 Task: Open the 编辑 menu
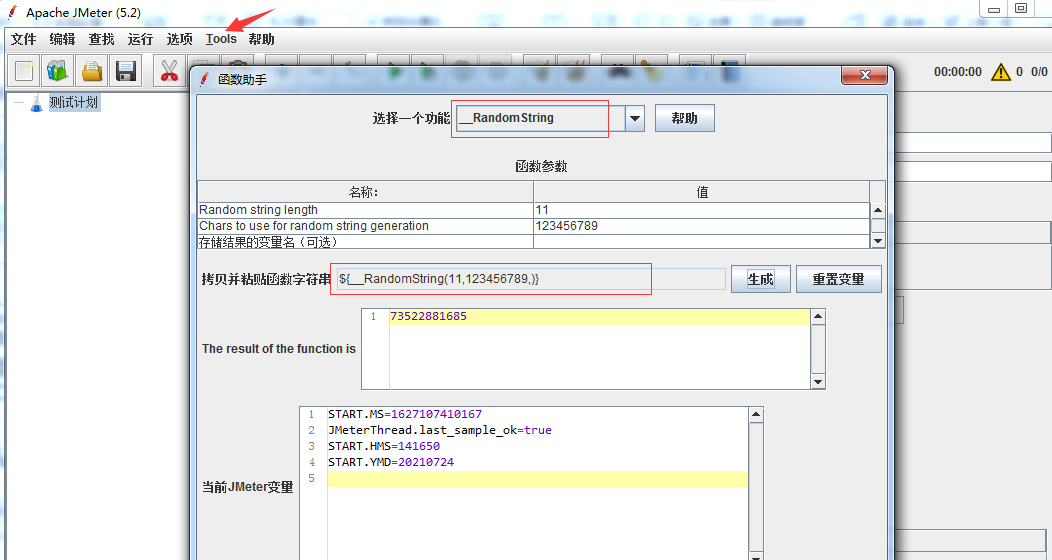pyautogui.click(x=62, y=39)
